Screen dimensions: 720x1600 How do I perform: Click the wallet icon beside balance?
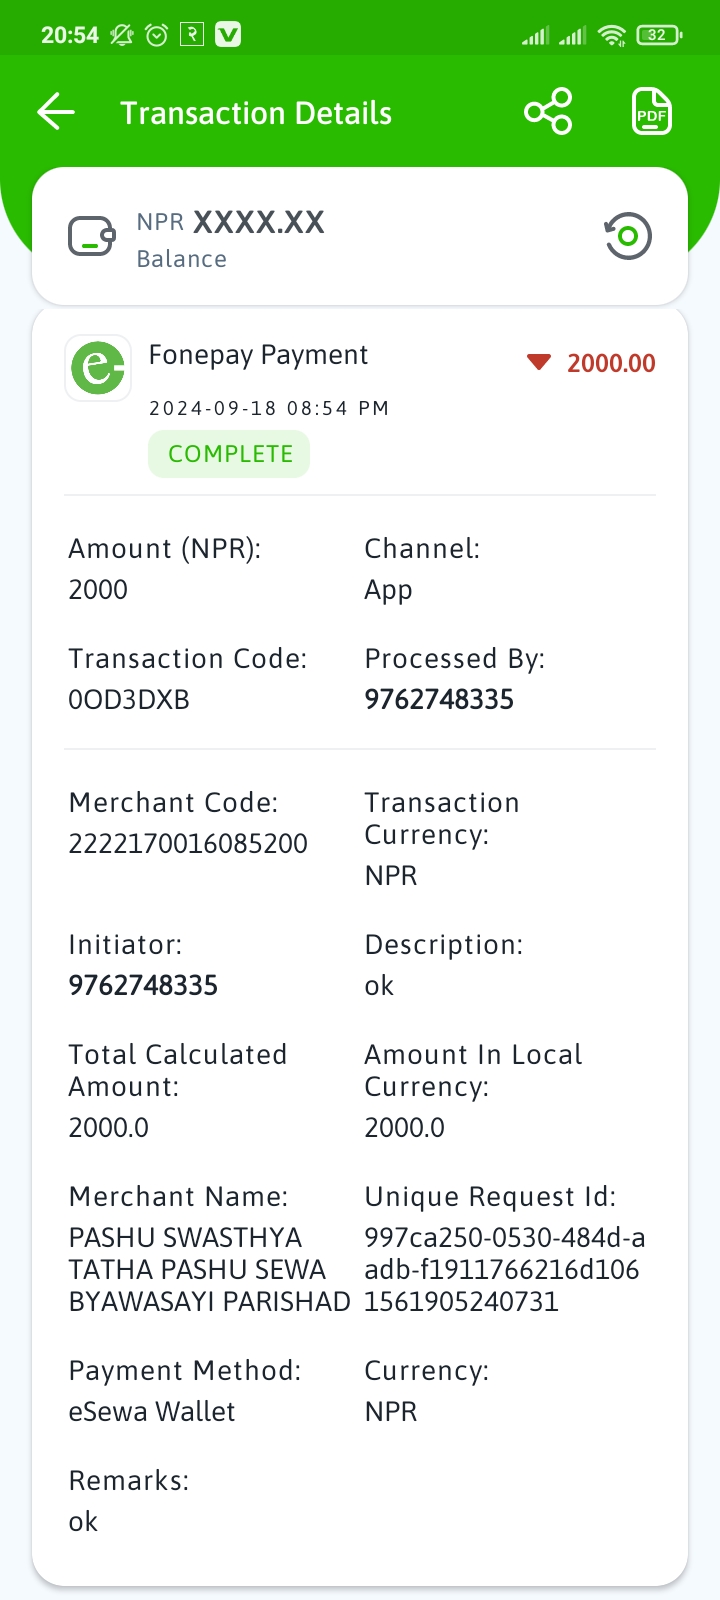coord(92,237)
